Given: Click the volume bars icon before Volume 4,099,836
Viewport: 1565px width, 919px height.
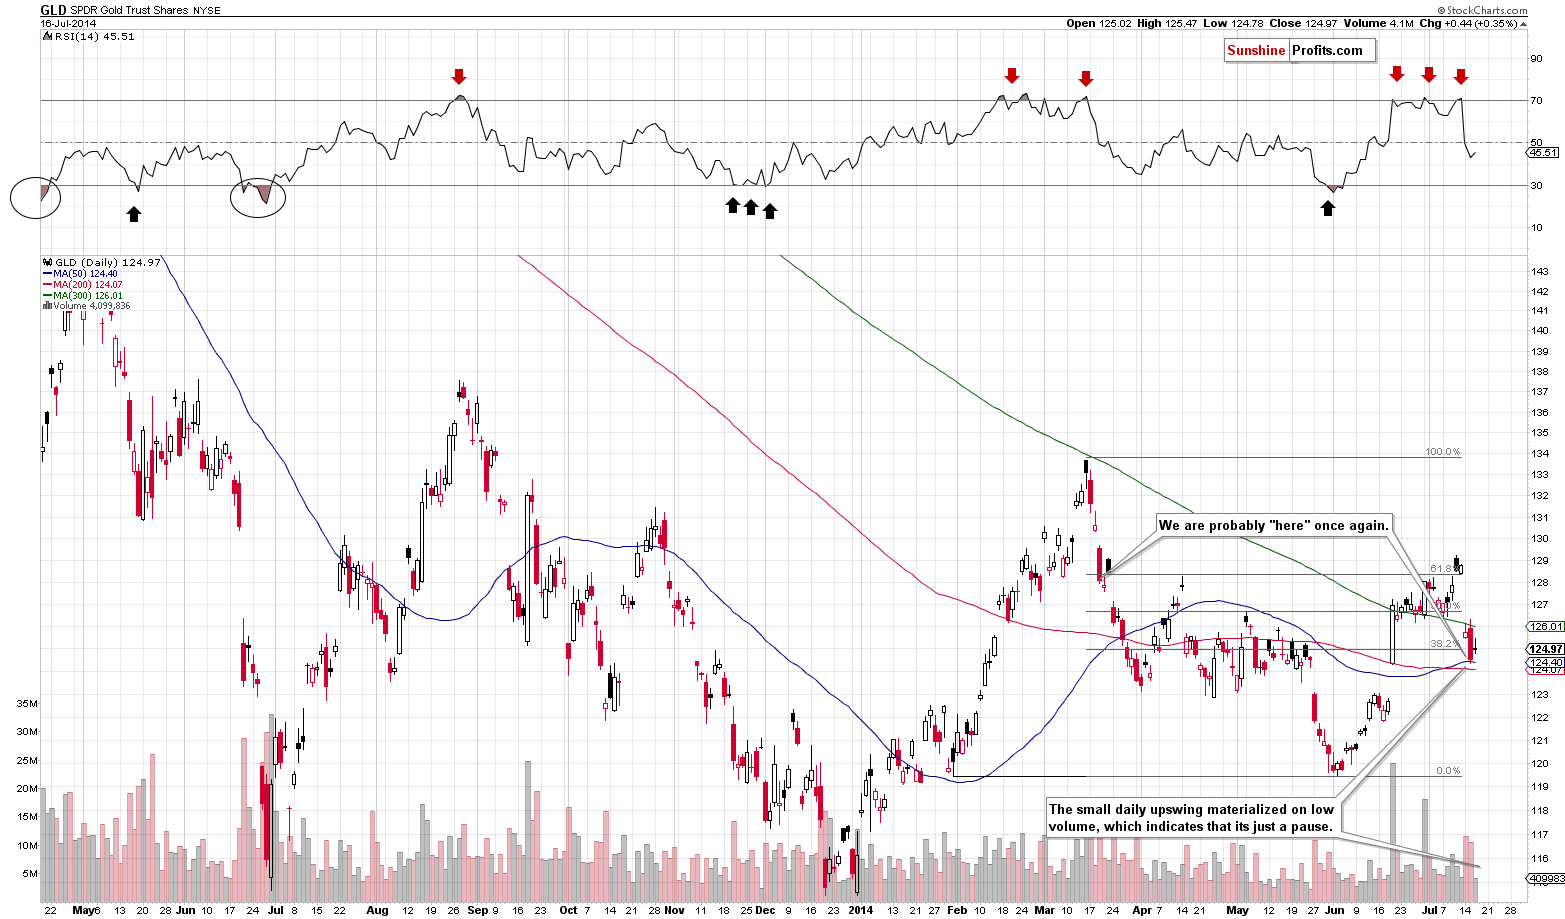Looking at the screenshot, I should click(x=46, y=306).
